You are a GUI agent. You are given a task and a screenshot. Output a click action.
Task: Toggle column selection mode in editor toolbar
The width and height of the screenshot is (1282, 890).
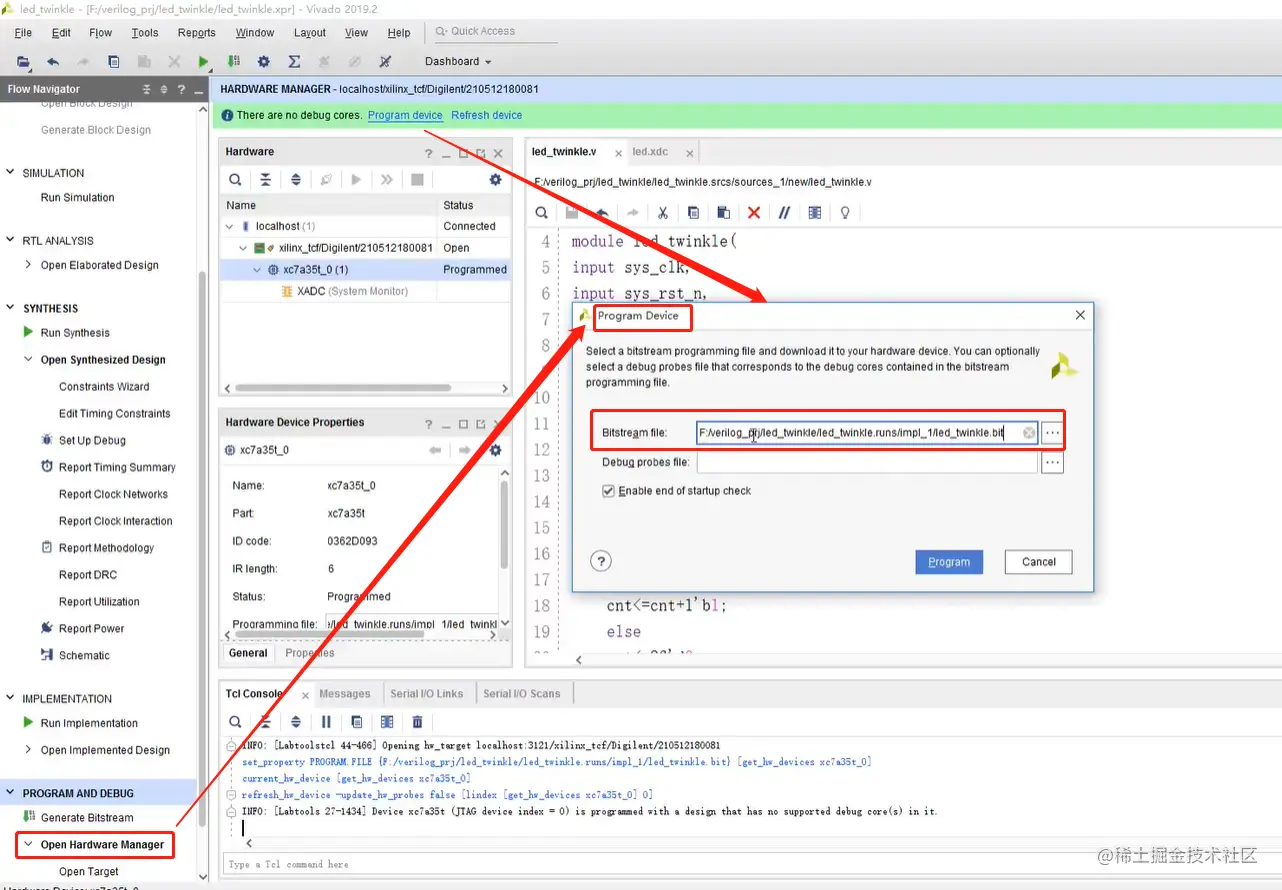pyautogui.click(x=815, y=213)
